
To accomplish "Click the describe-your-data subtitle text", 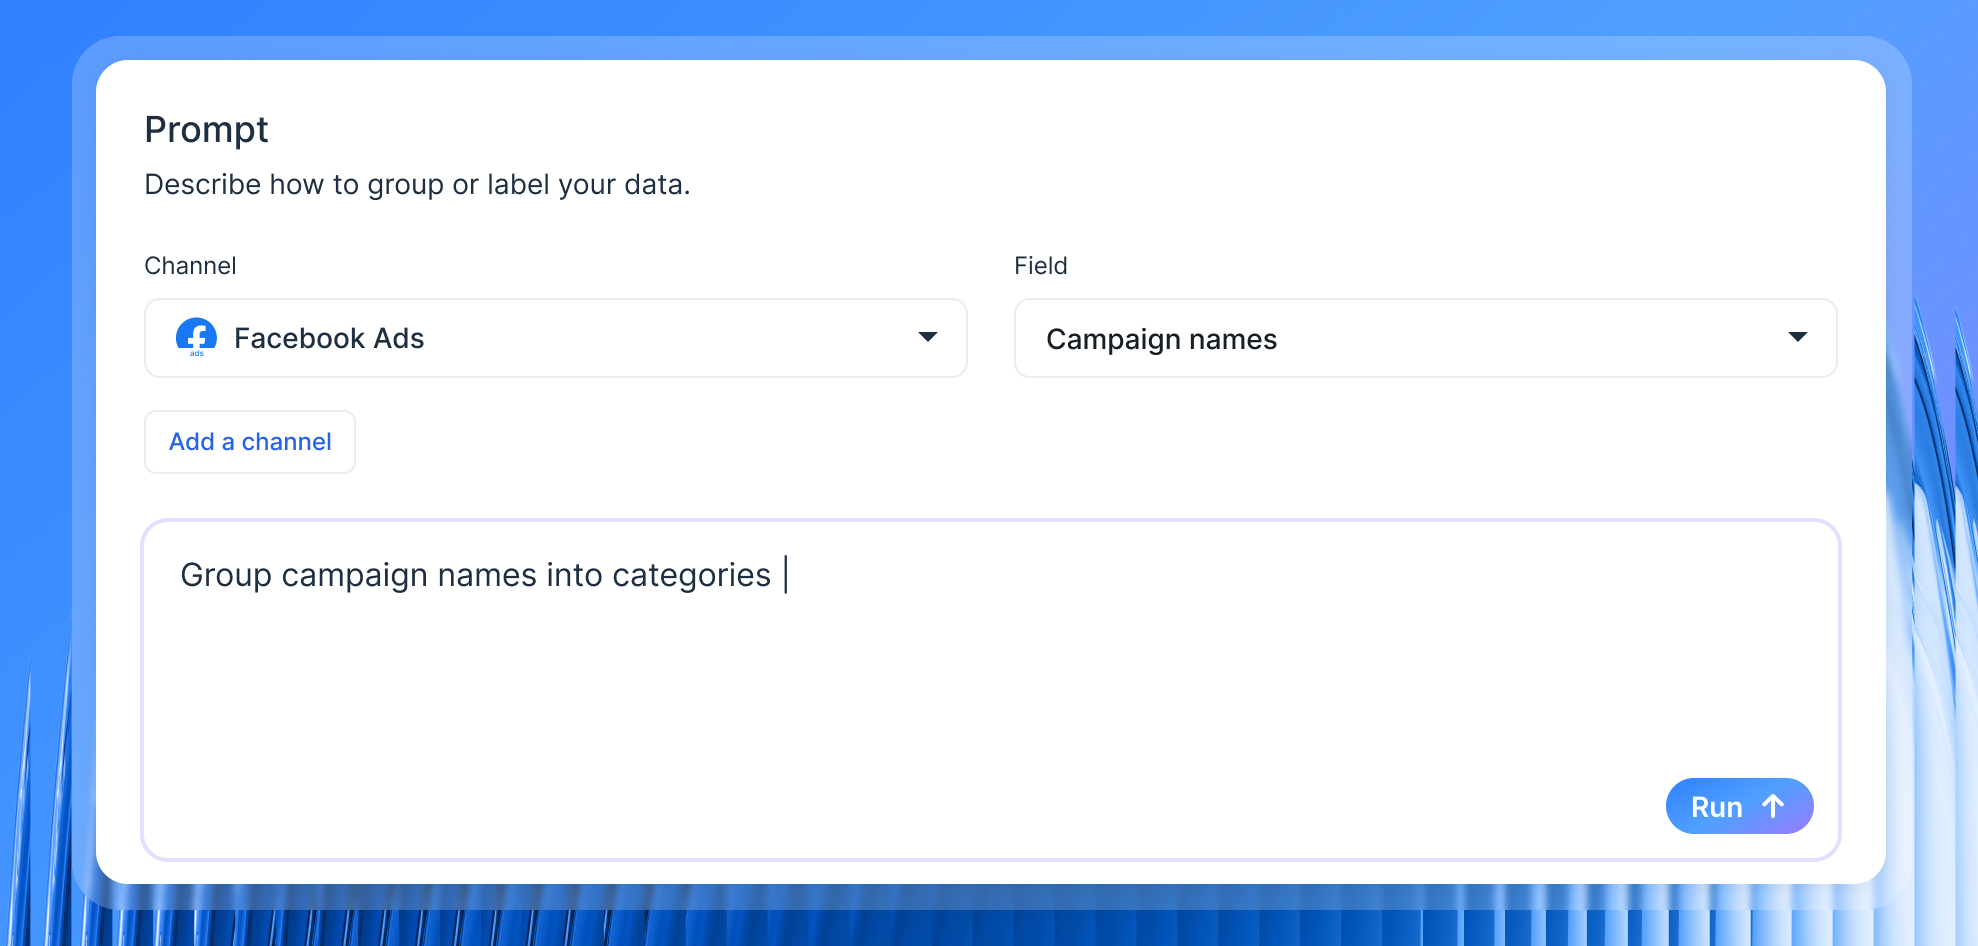I will click(x=418, y=184).
